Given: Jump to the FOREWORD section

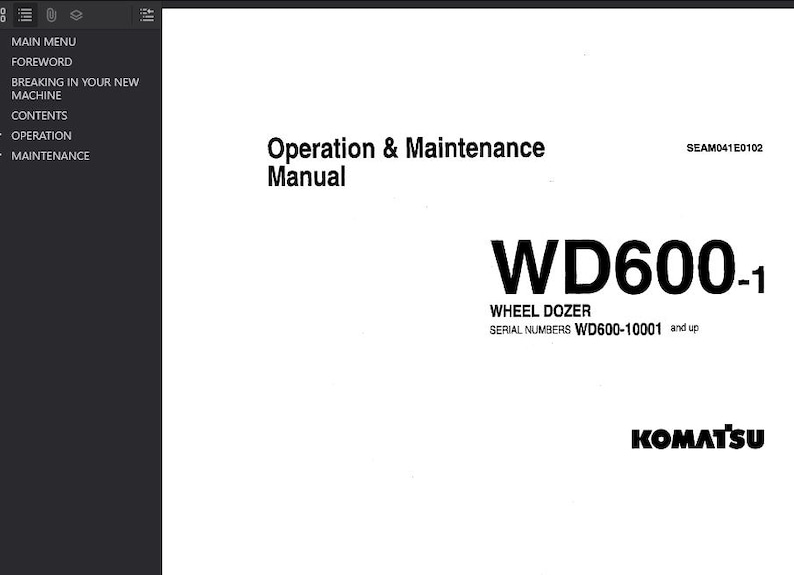Looking at the screenshot, I should pyautogui.click(x=42, y=62).
